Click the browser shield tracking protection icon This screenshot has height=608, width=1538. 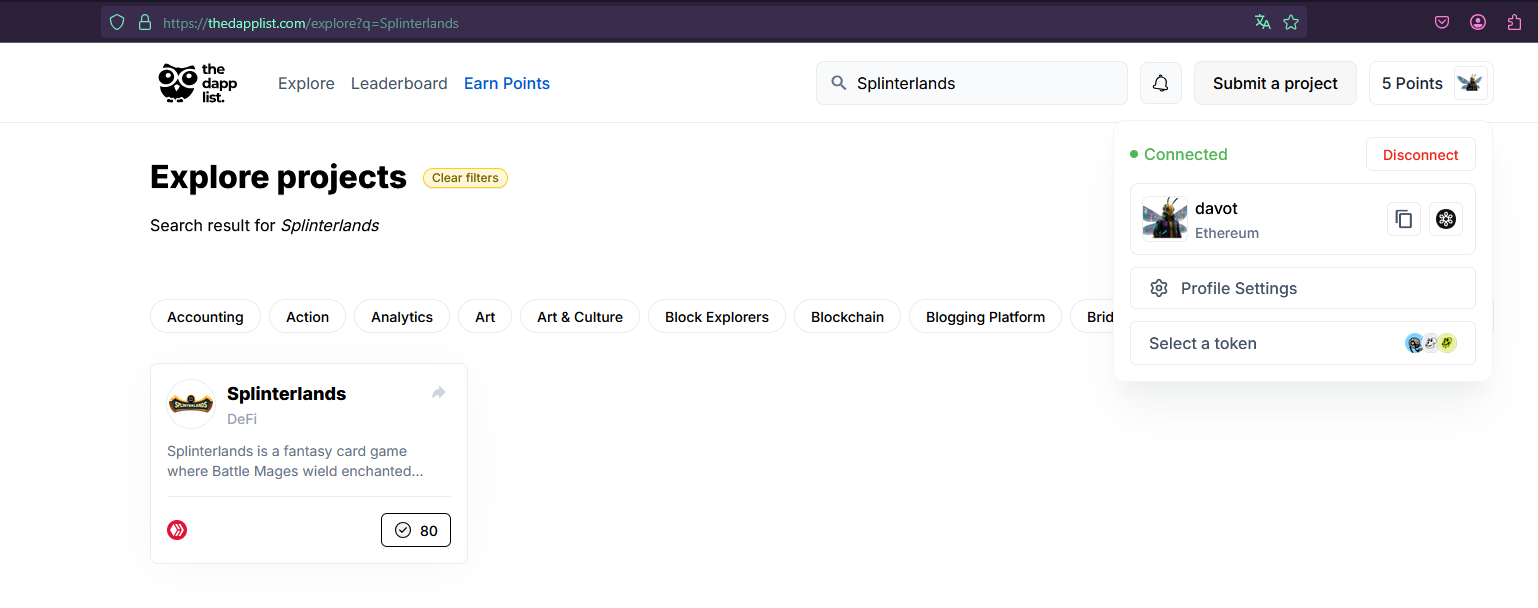tap(117, 22)
